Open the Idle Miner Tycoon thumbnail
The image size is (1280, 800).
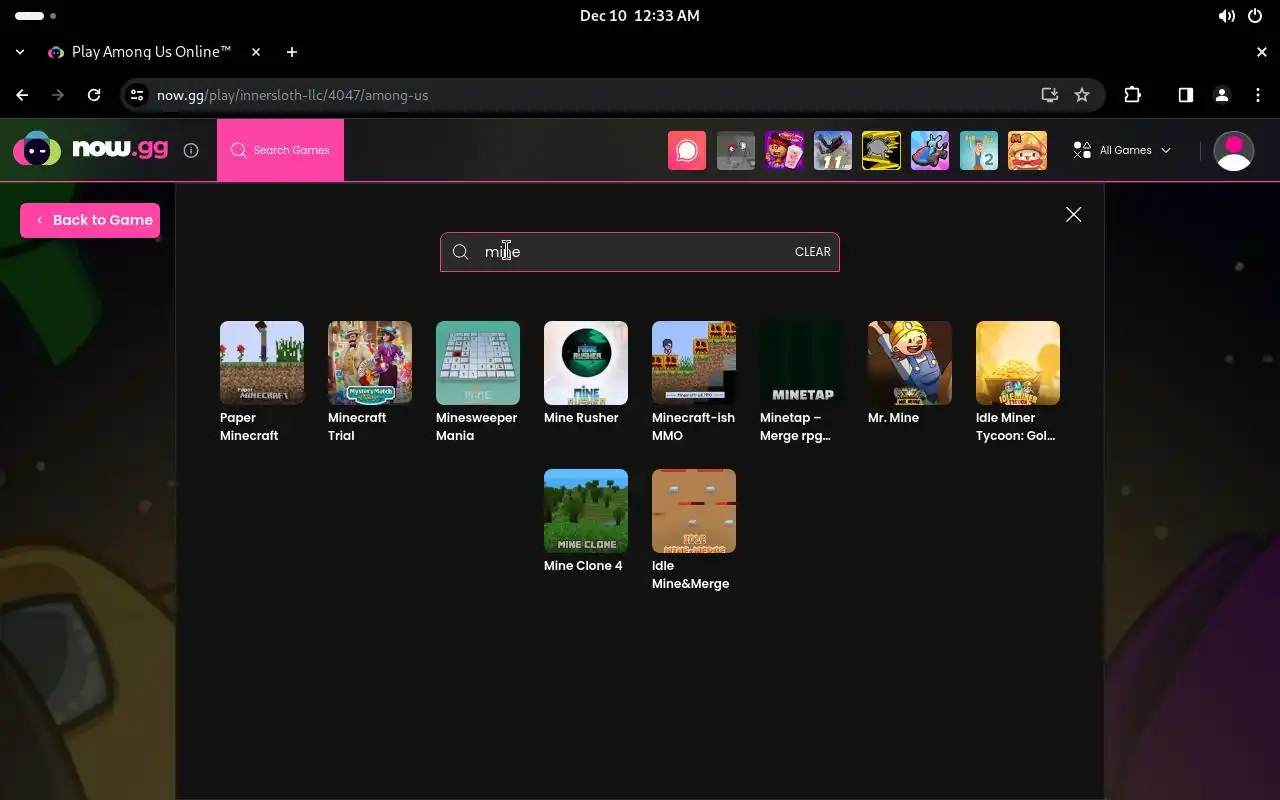click(x=1018, y=363)
